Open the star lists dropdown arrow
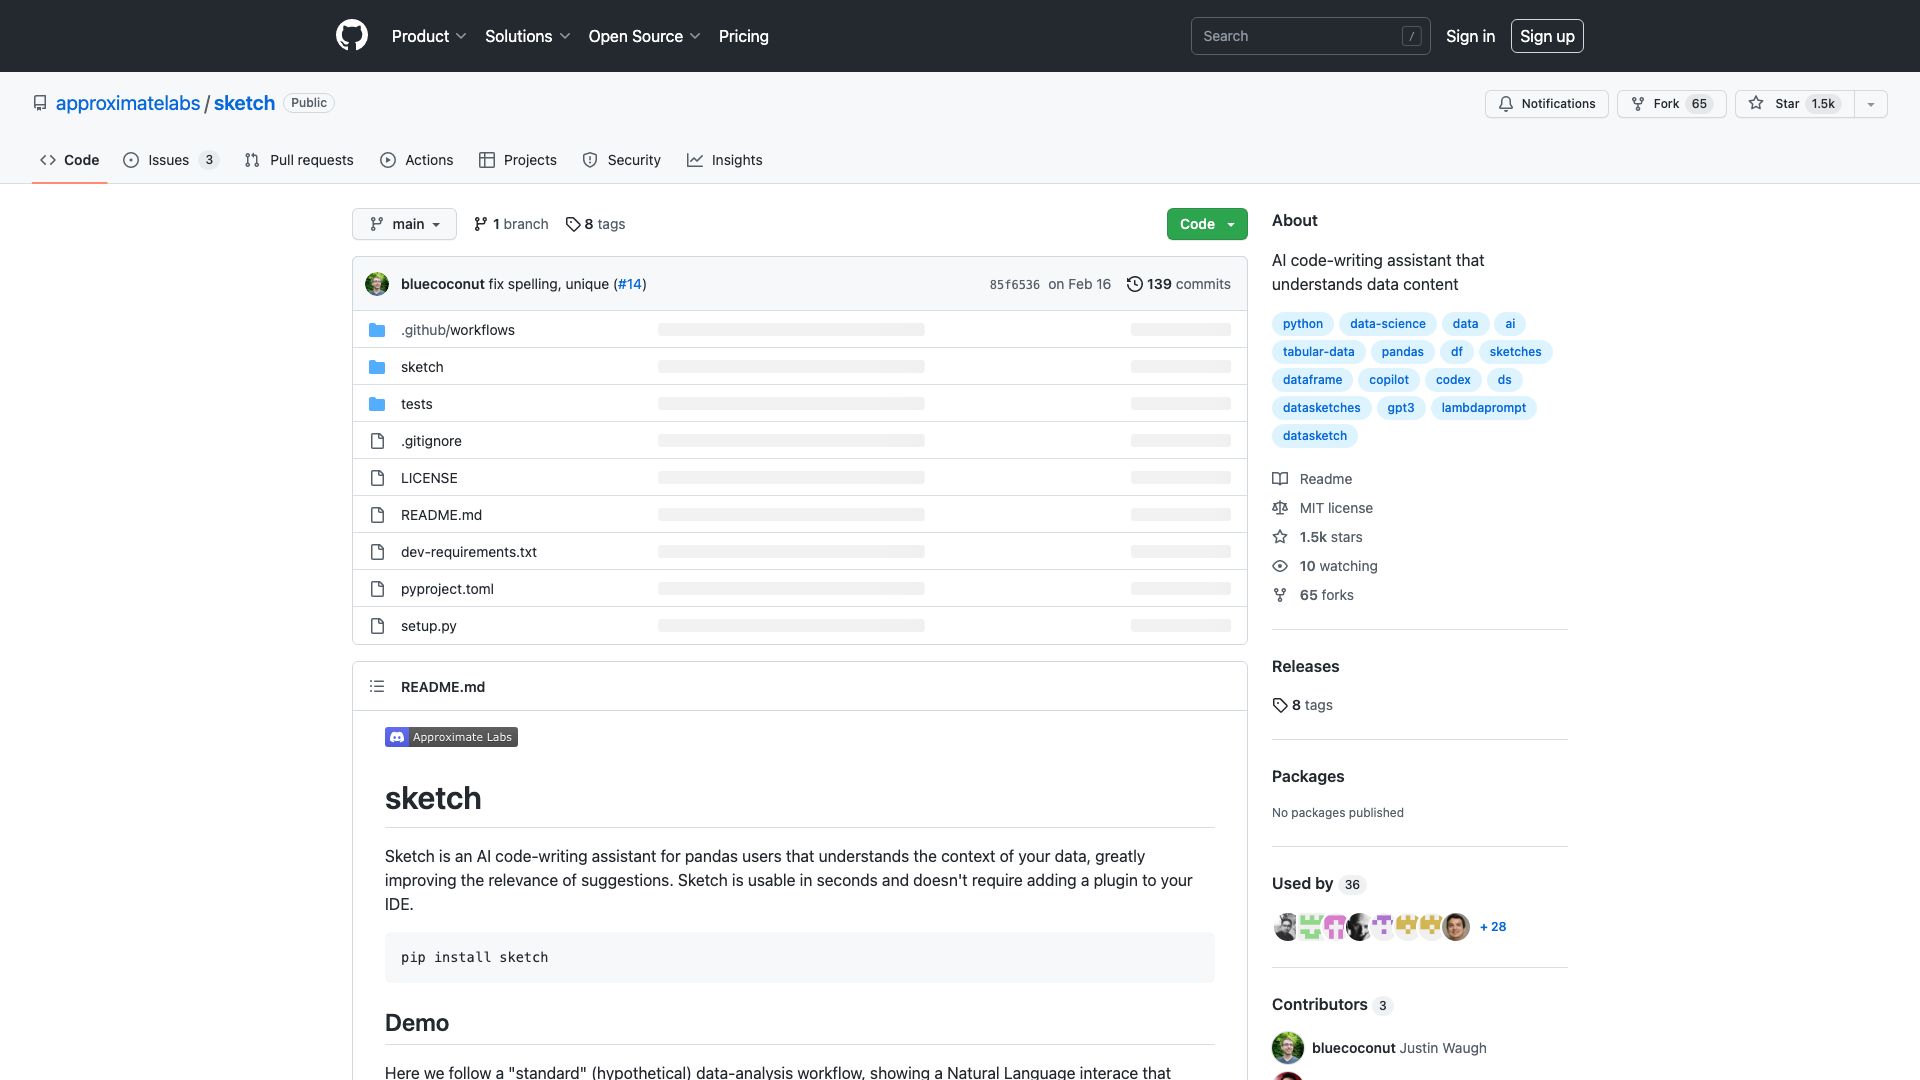Image resolution: width=1920 pixels, height=1080 pixels. (1870, 104)
